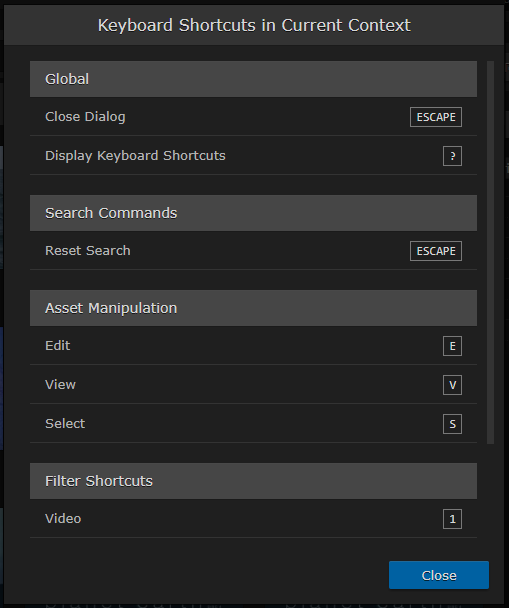509x608 pixels.
Task: Click the Close Dialog shortcut label
Action: (x=85, y=117)
